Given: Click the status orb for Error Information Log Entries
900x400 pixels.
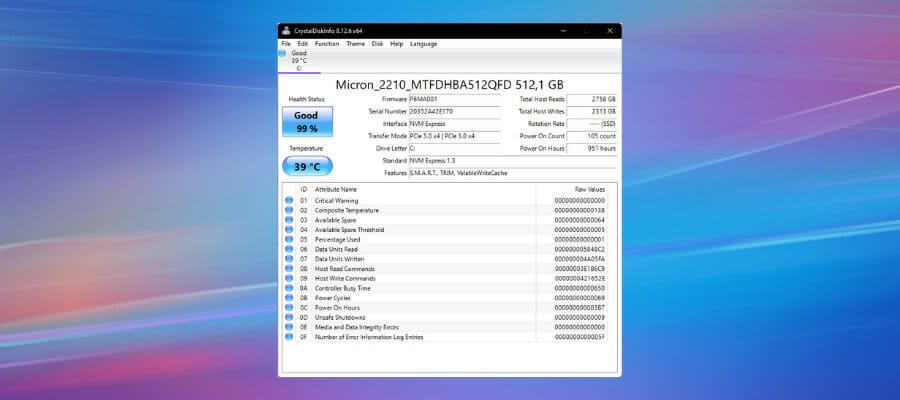Looking at the screenshot, I should pos(289,337).
